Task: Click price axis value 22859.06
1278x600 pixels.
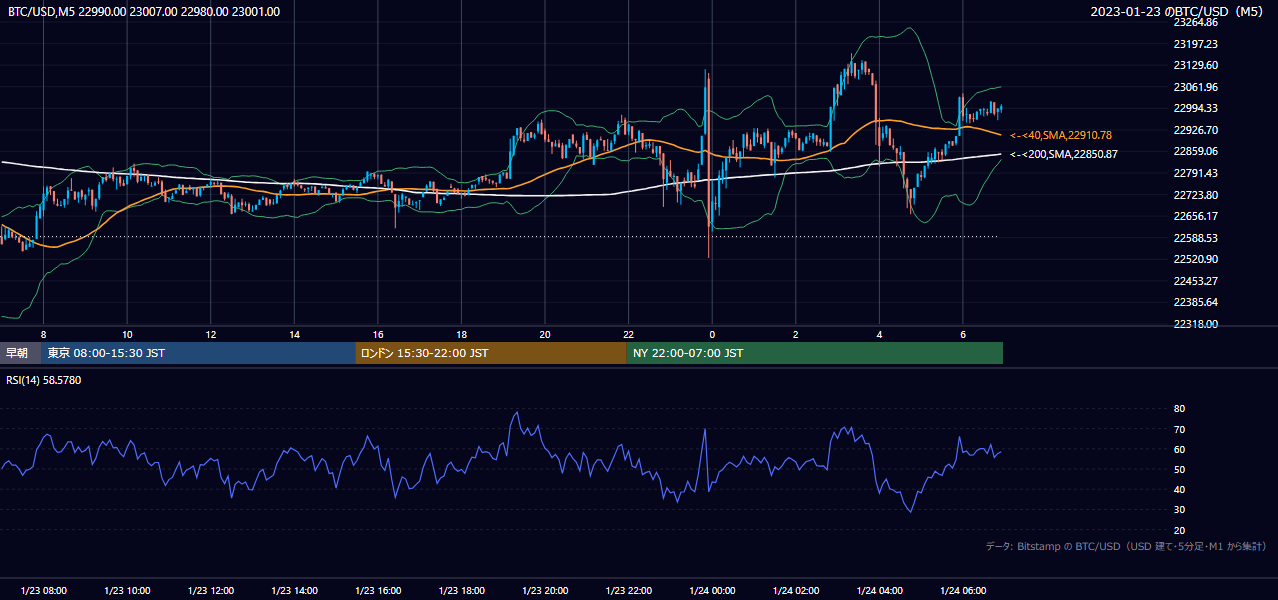Action: coord(1195,151)
